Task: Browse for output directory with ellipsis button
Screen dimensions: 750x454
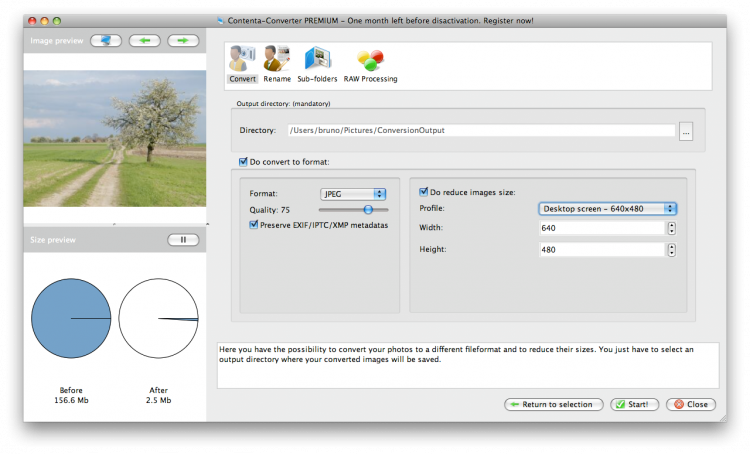Action: (686, 132)
